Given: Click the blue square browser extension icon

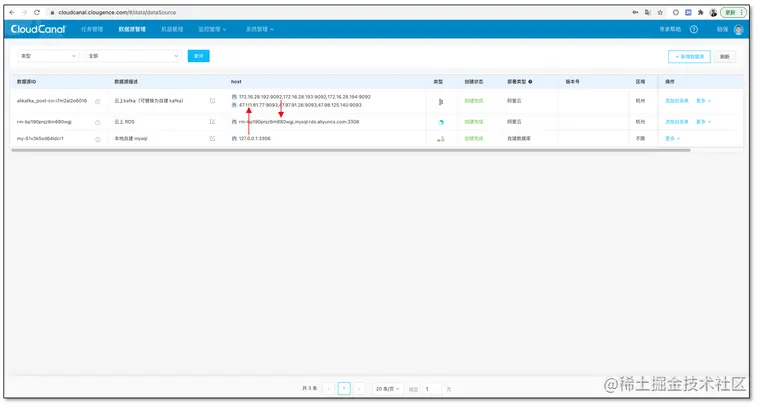Looking at the screenshot, I should [x=688, y=13].
